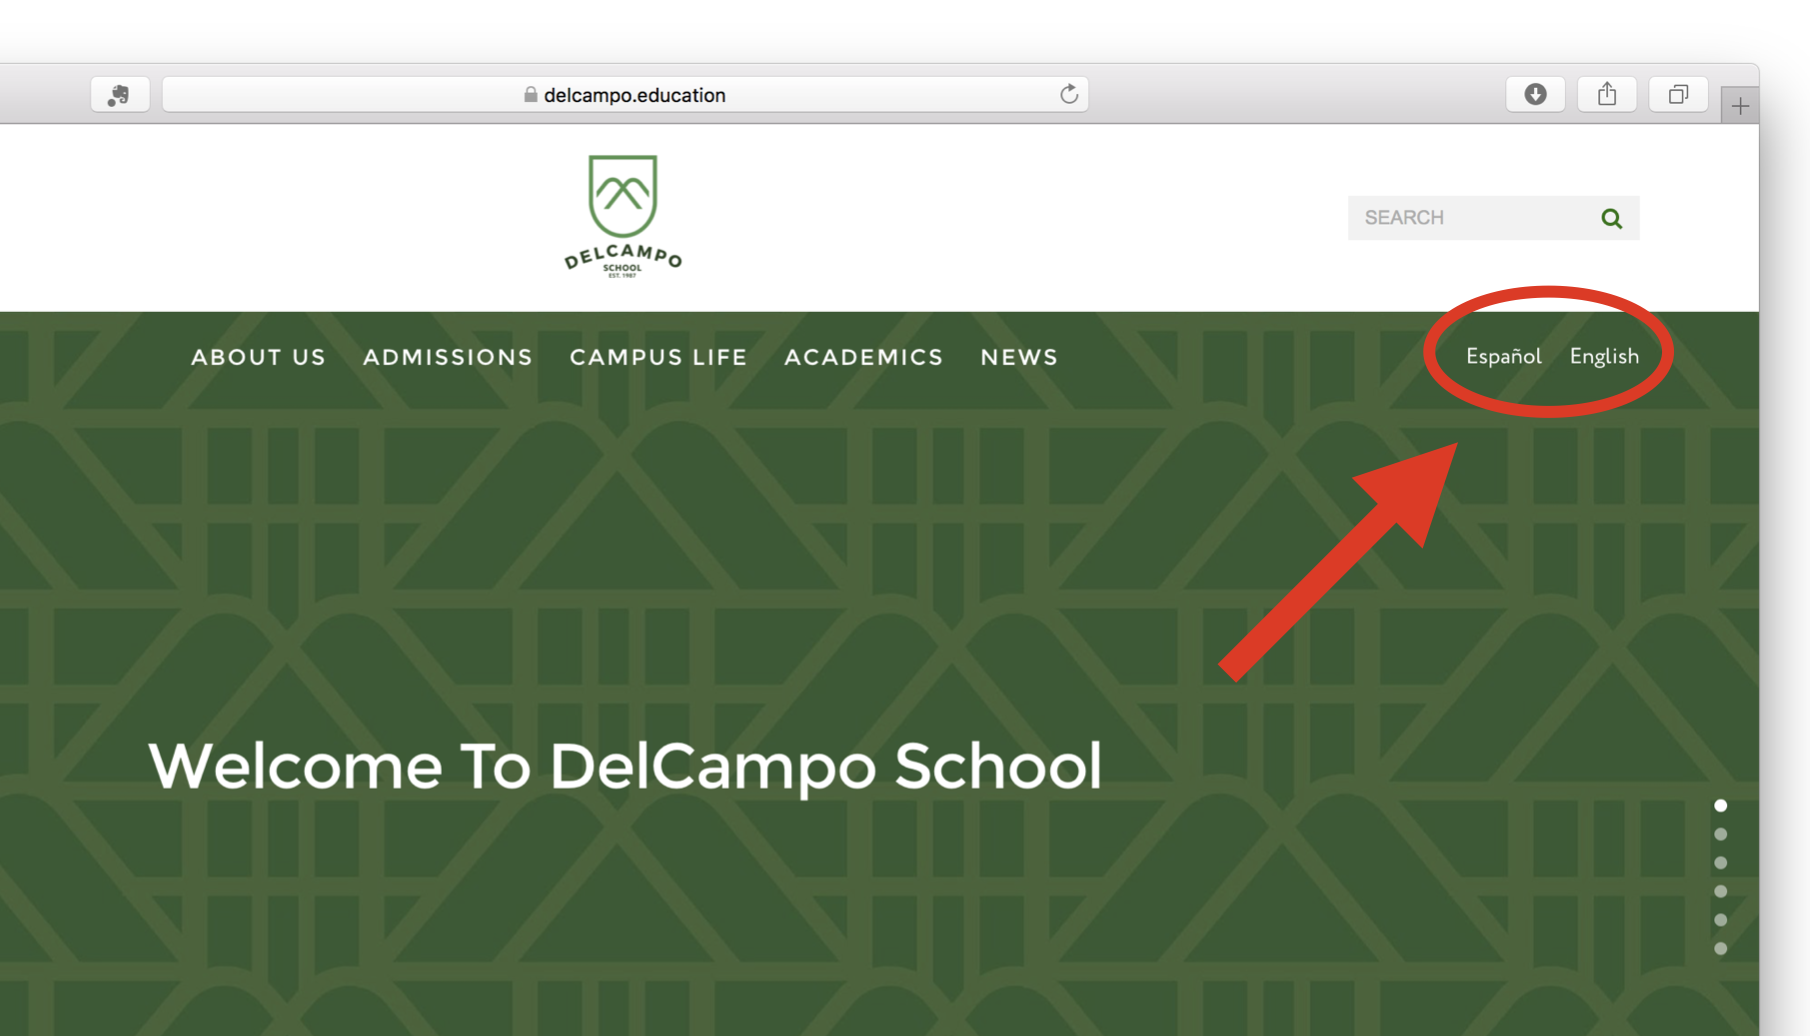Reload the page with the refresh icon
Image resolution: width=1810 pixels, height=1036 pixels.
pyautogui.click(x=1069, y=94)
